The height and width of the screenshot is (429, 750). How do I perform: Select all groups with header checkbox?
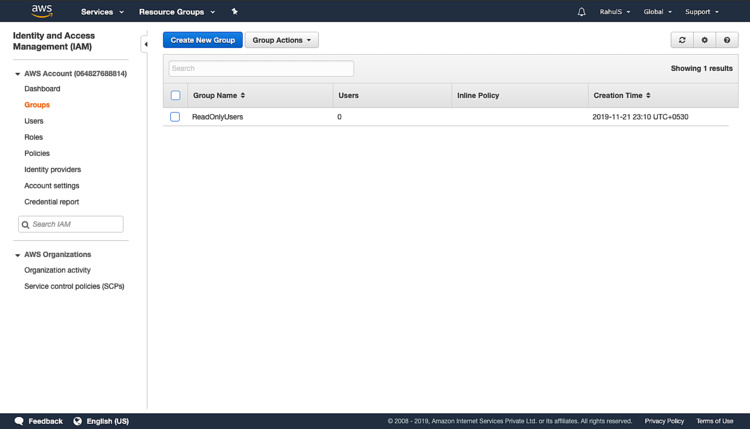(x=175, y=96)
